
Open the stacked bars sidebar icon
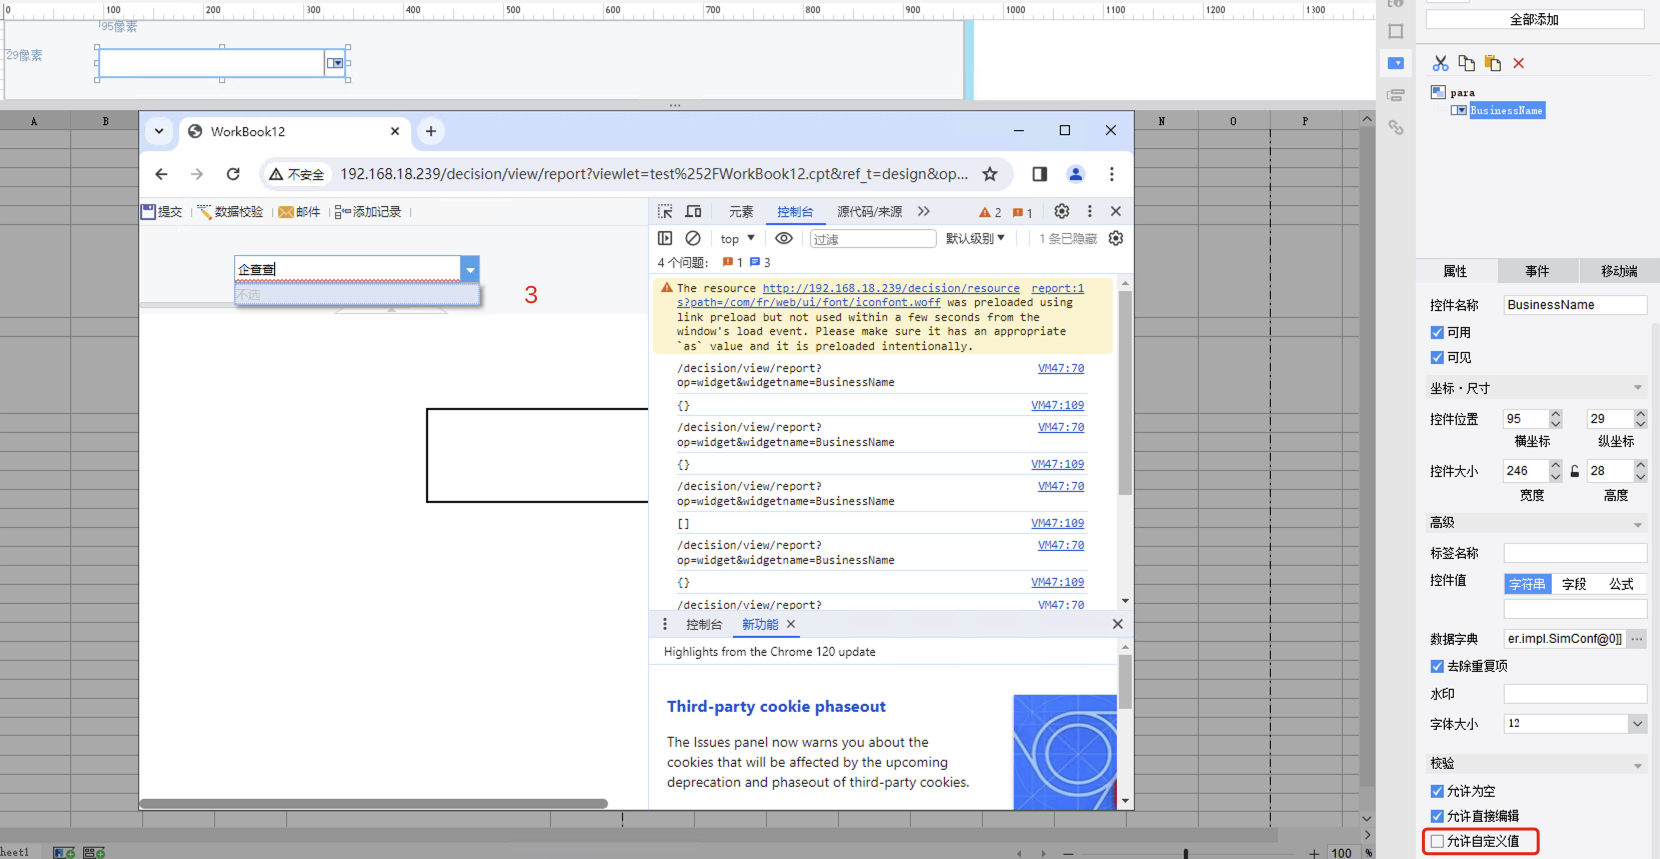(x=1396, y=95)
